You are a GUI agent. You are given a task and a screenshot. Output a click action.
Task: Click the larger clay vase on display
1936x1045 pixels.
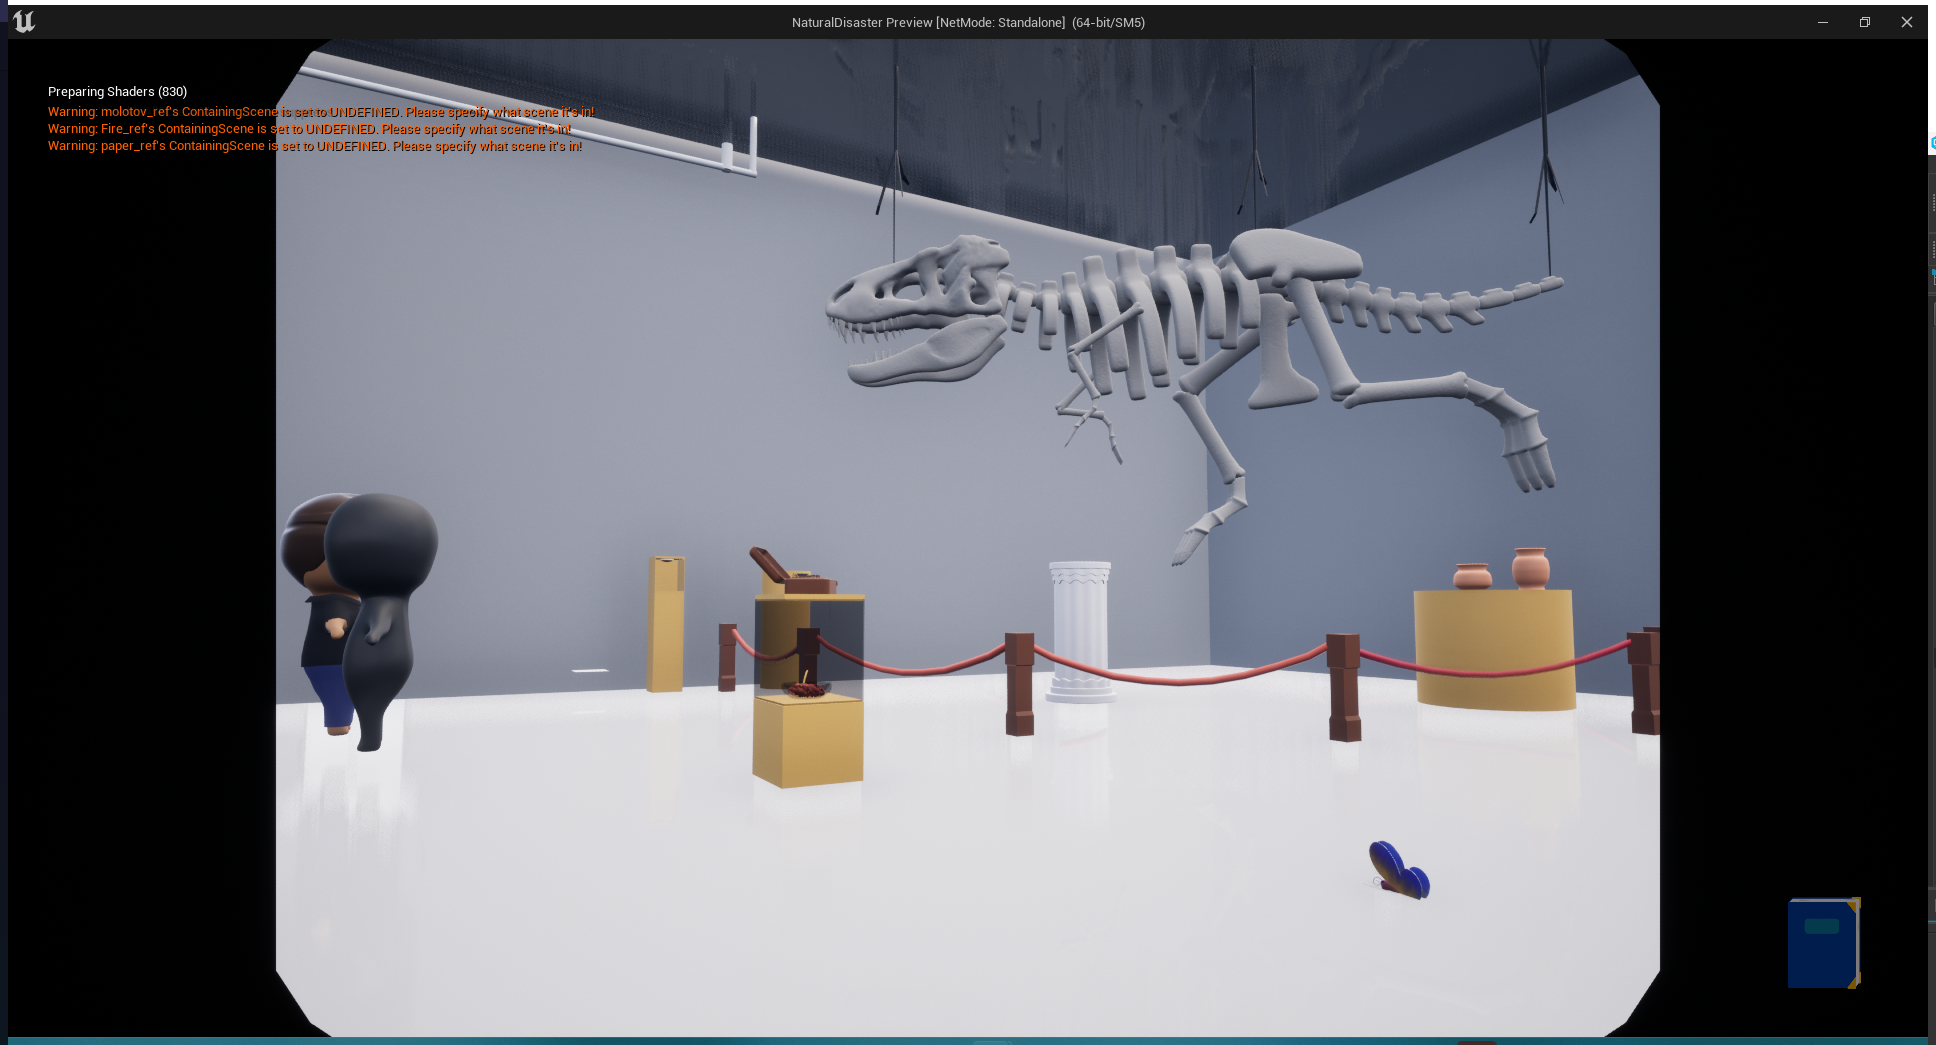click(x=1530, y=568)
